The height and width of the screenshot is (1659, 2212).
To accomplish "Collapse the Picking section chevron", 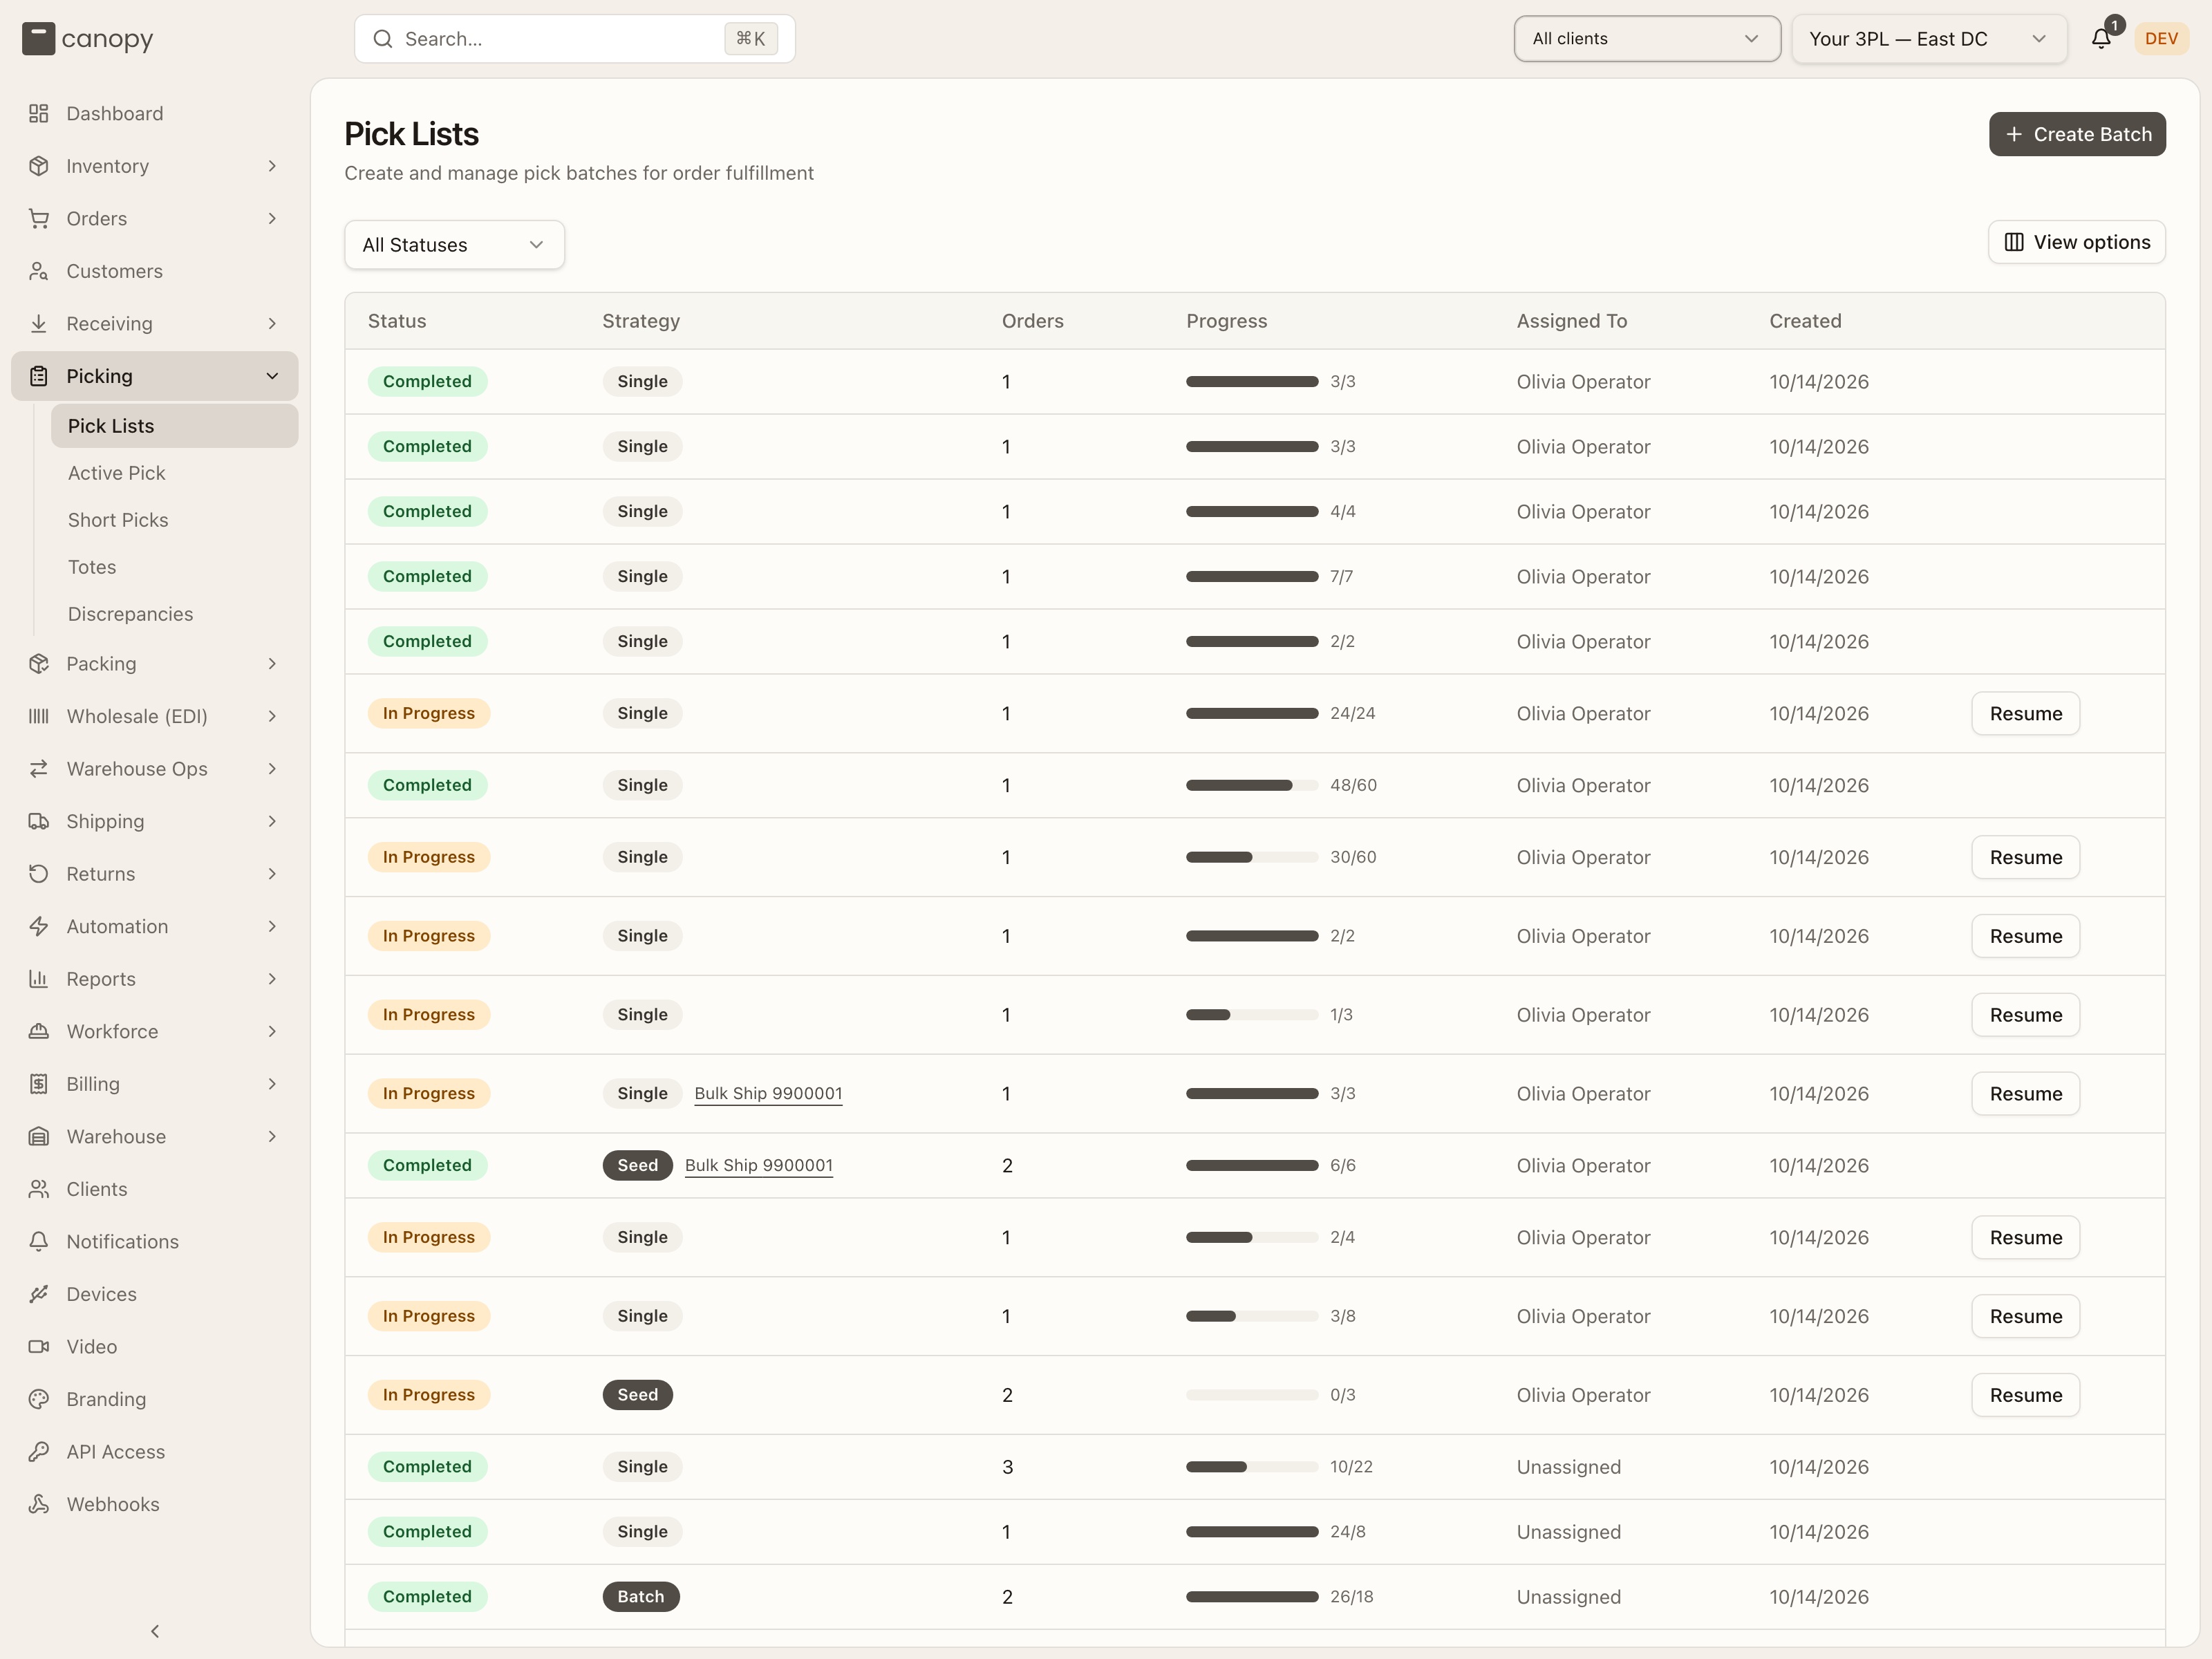I will [272, 376].
